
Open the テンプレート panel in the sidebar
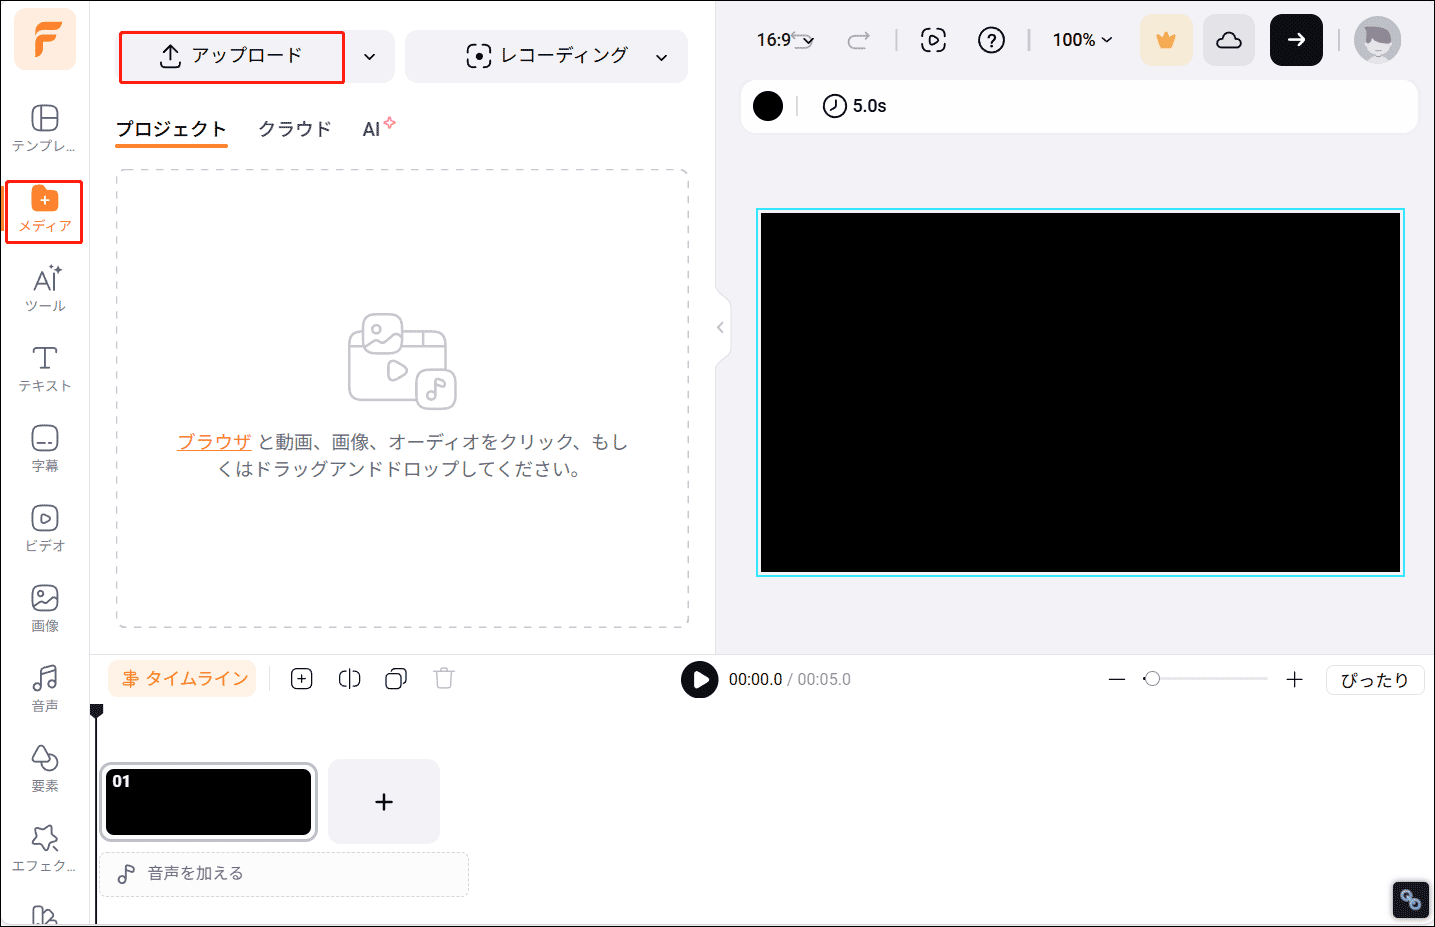(44, 128)
